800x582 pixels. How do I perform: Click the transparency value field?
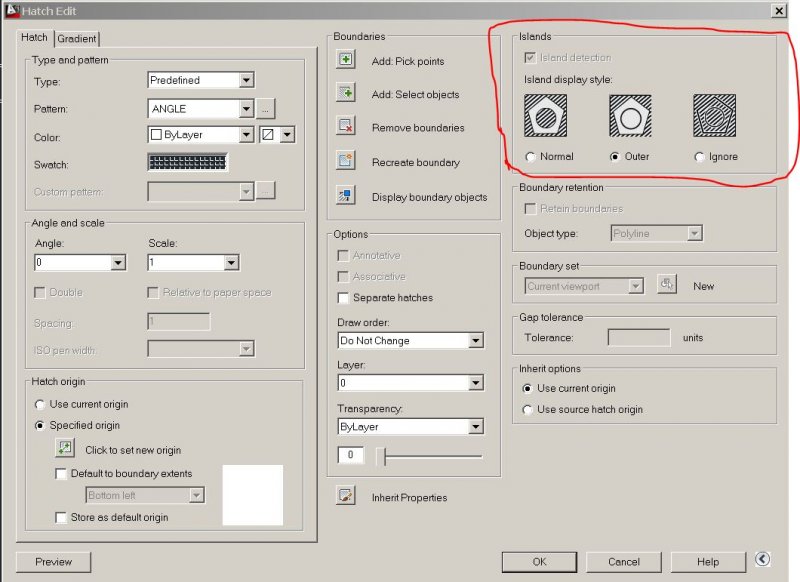(x=351, y=455)
